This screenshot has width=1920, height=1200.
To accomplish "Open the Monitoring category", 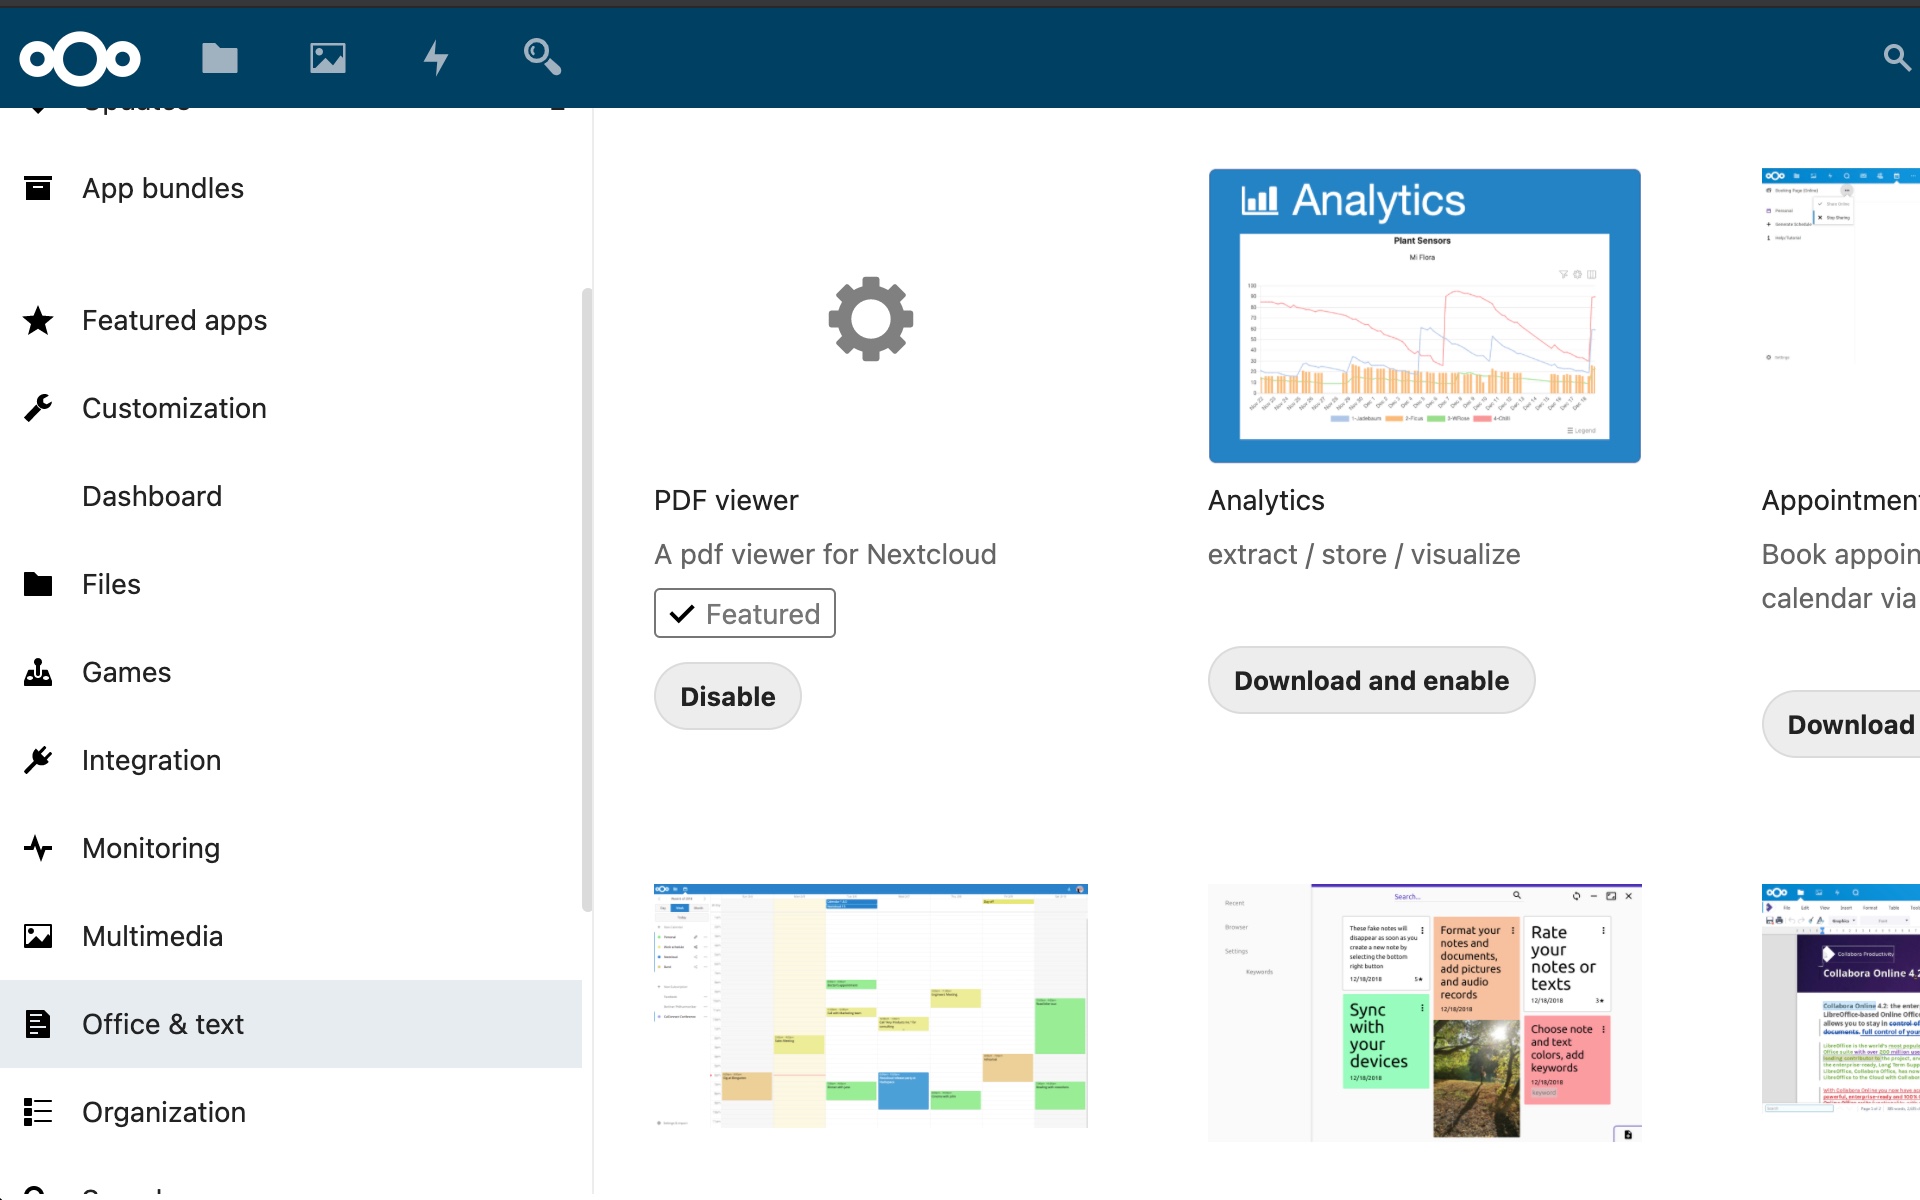I will [x=291, y=848].
